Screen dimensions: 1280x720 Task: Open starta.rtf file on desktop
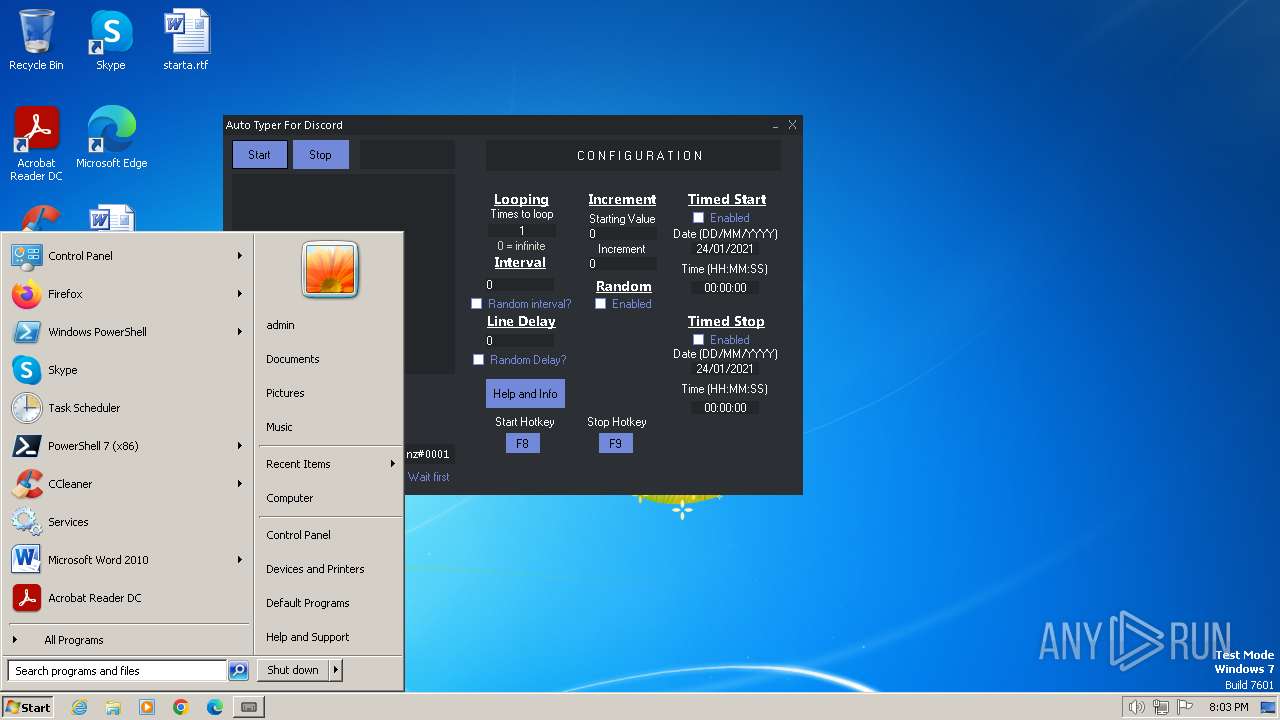point(186,40)
